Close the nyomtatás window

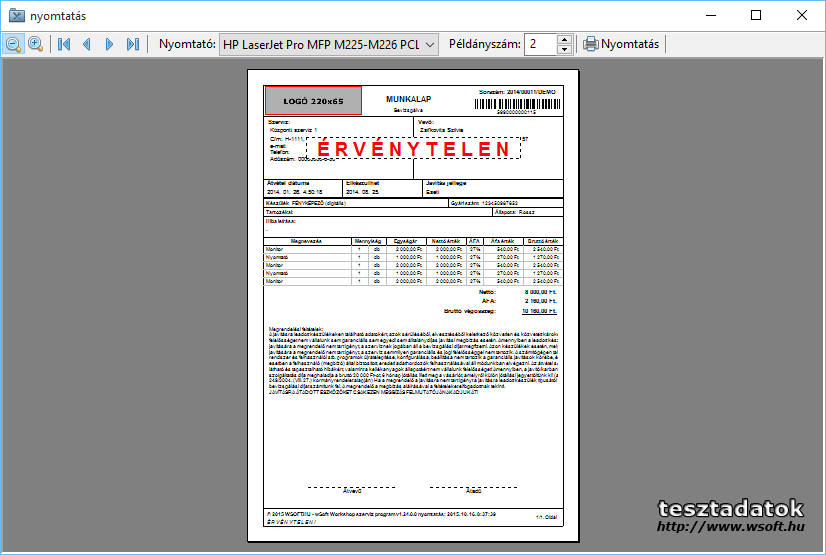point(802,16)
